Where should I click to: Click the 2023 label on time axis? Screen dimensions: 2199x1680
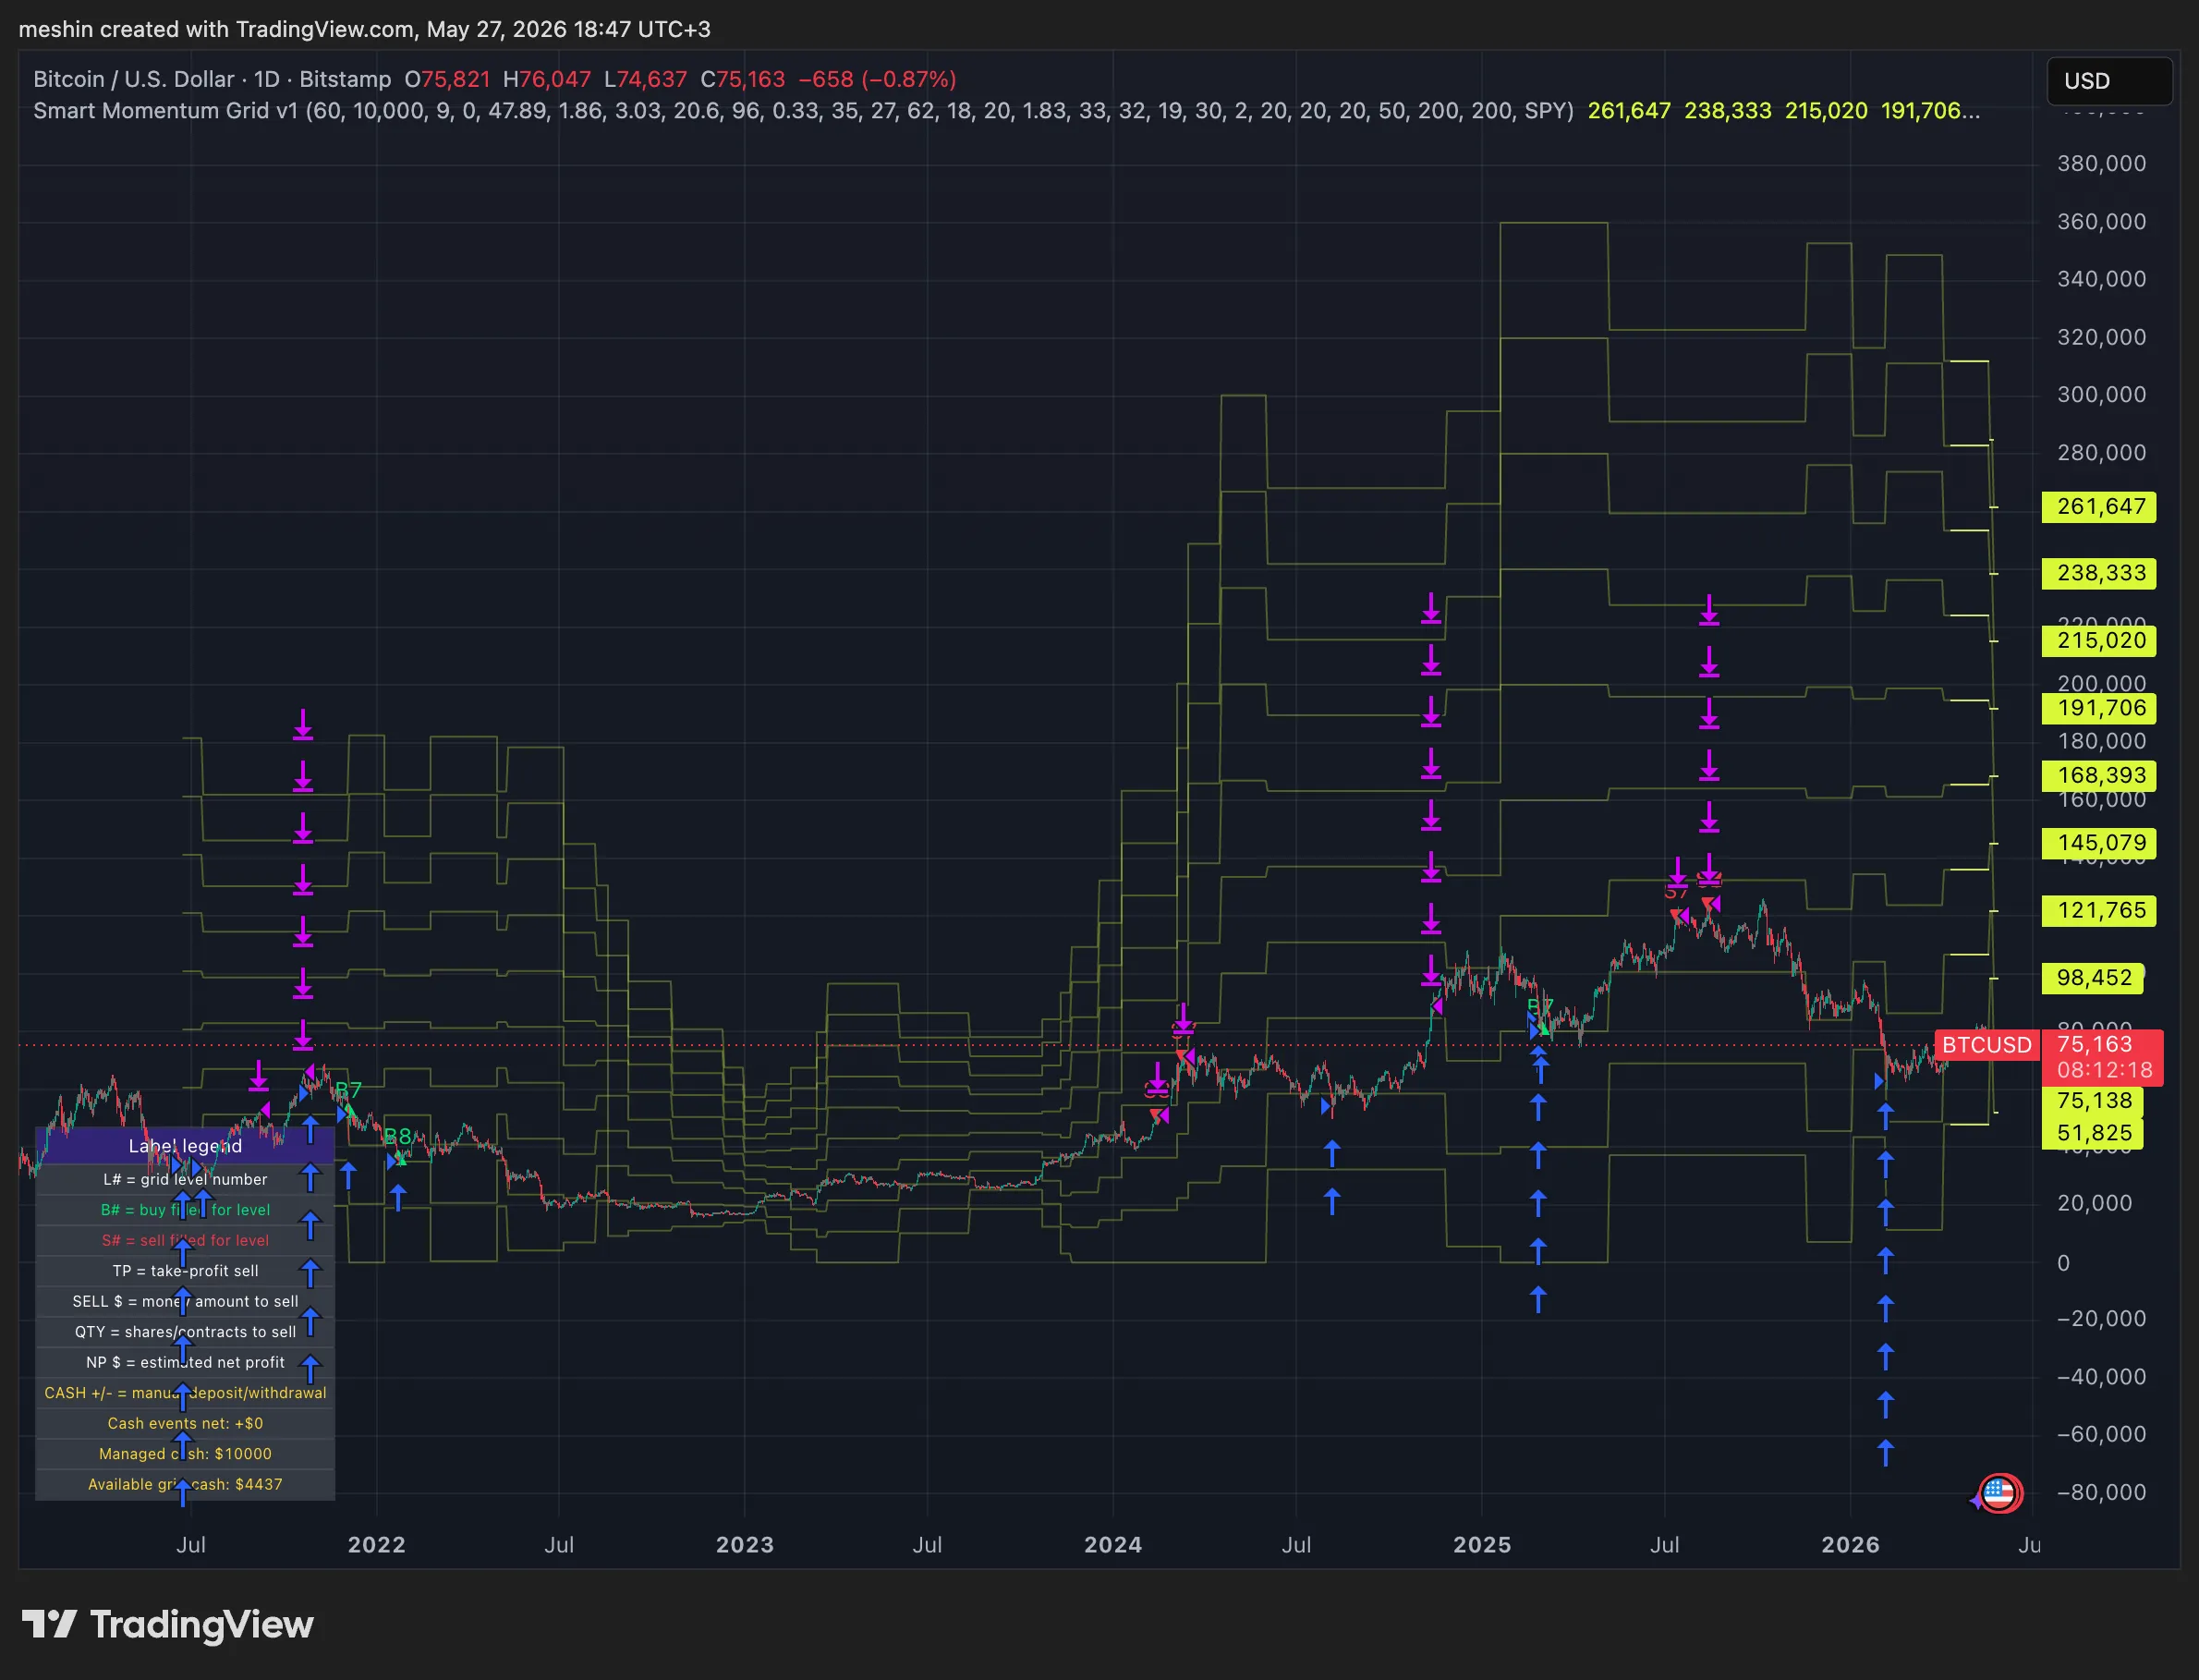click(745, 1545)
